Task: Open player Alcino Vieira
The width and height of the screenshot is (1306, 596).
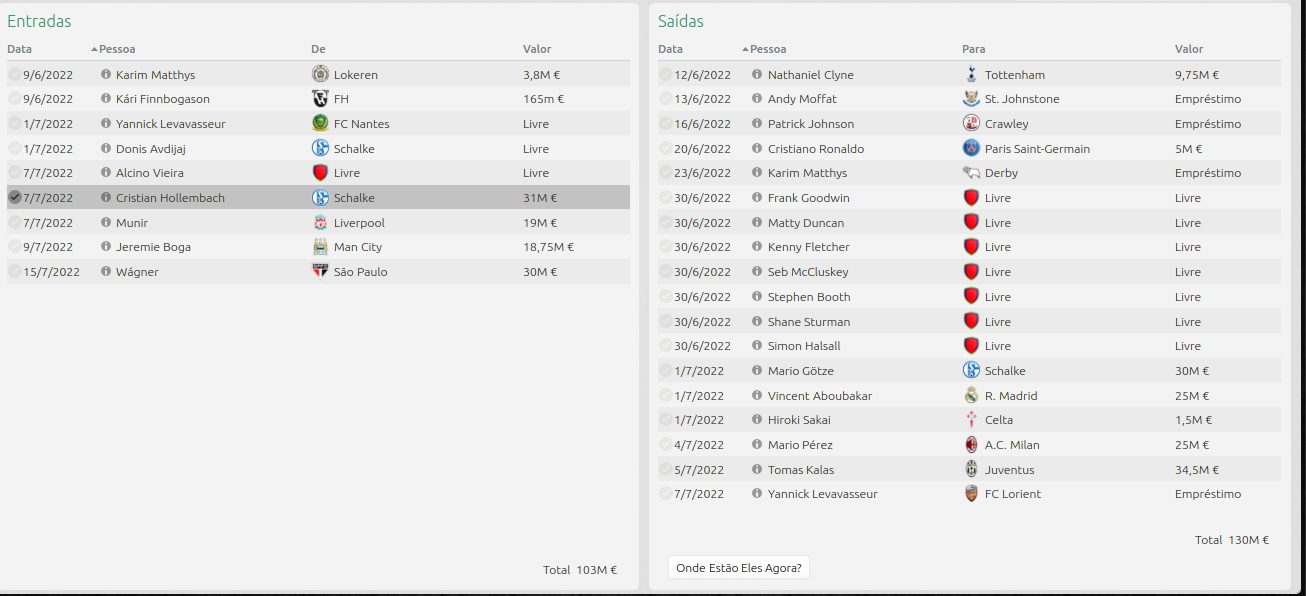Action: pyautogui.click(x=150, y=173)
